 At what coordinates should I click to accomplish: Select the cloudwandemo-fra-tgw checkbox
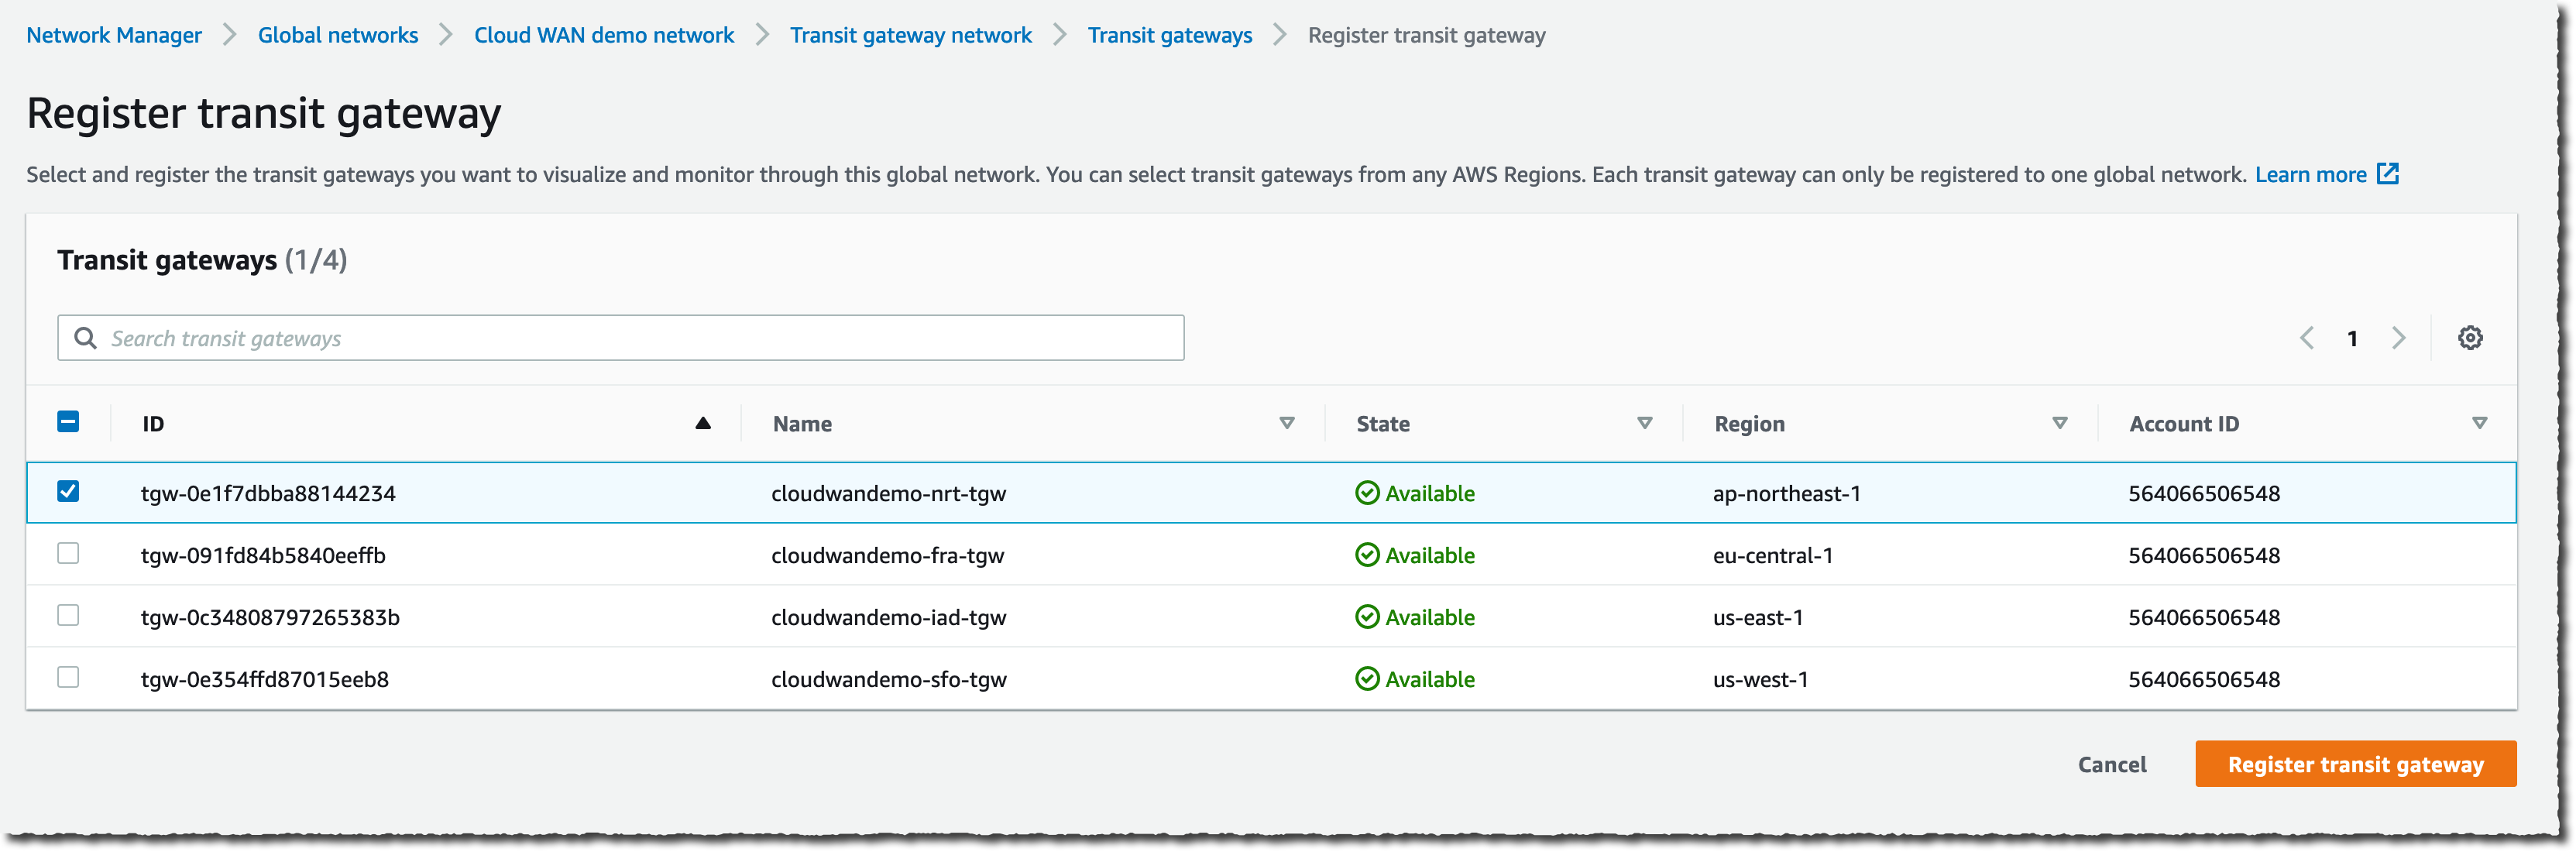click(x=68, y=553)
